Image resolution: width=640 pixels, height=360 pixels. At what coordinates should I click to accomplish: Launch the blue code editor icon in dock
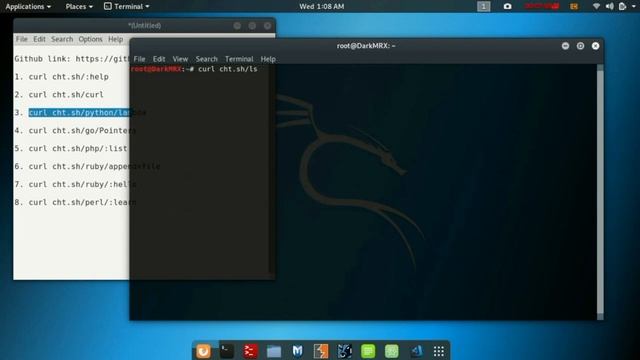[416, 351]
